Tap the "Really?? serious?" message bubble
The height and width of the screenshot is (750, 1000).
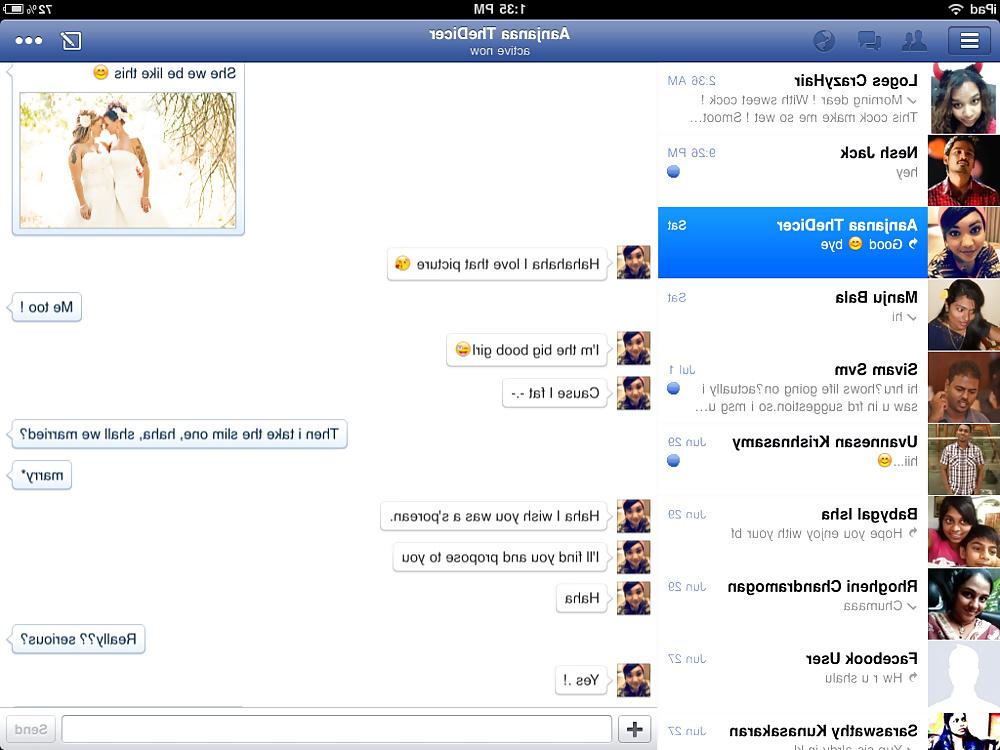click(x=78, y=639)
